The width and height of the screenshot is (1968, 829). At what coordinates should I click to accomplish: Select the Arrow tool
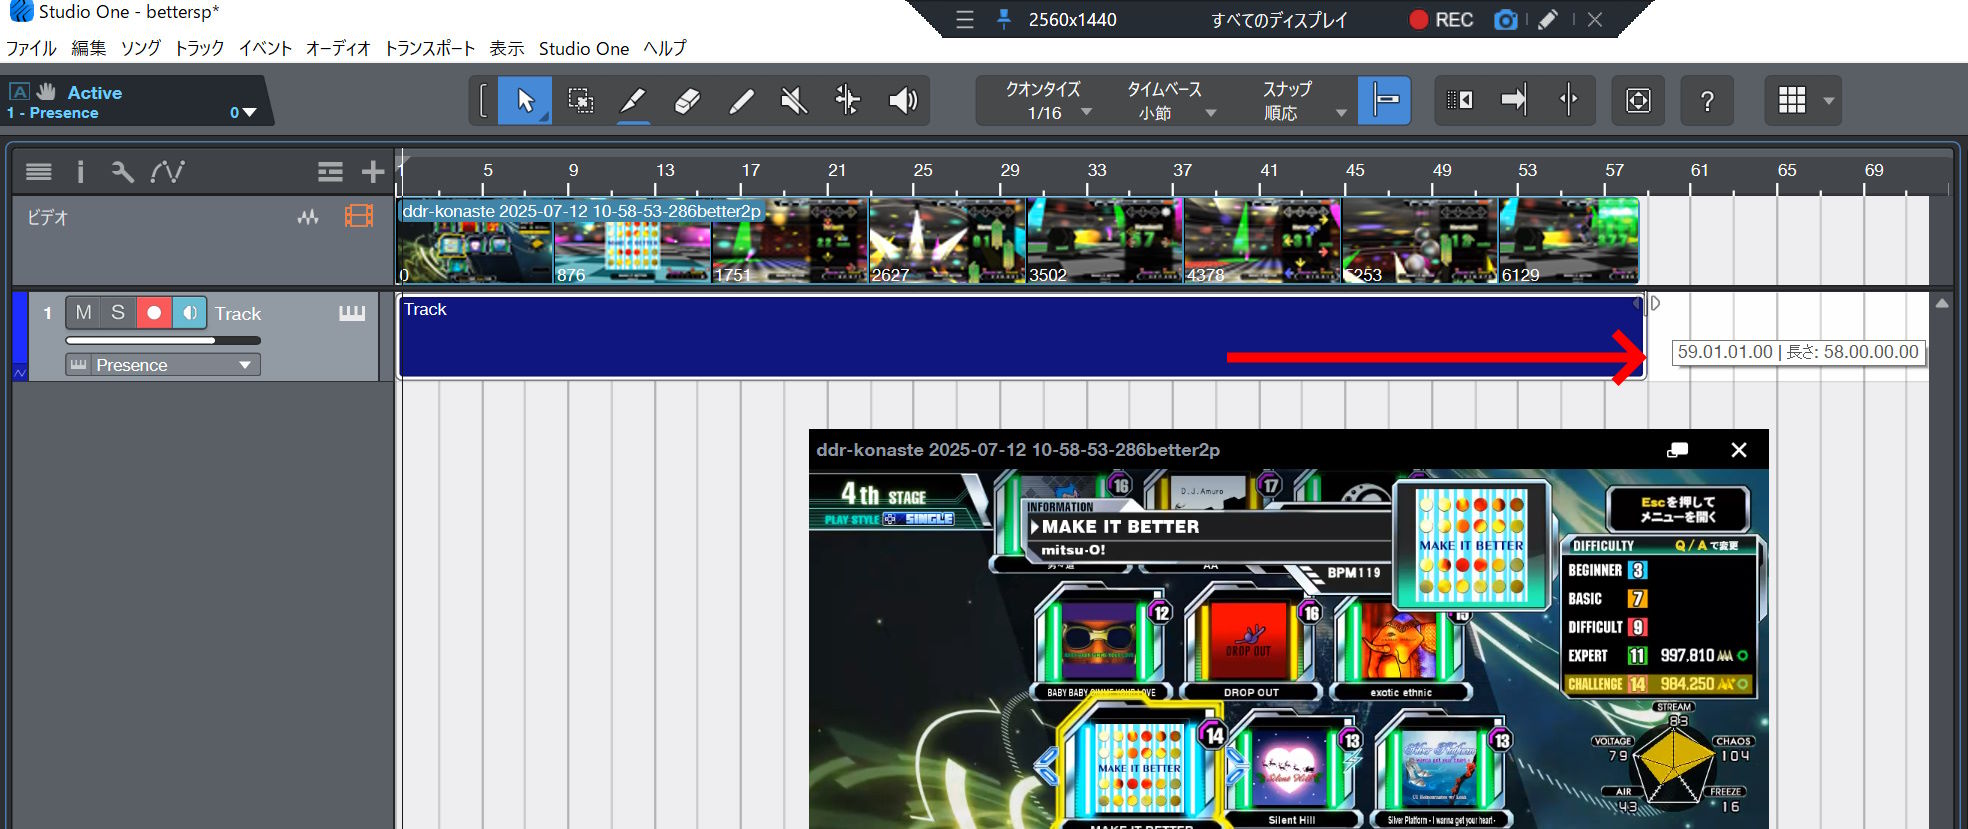tap(525, 100)
